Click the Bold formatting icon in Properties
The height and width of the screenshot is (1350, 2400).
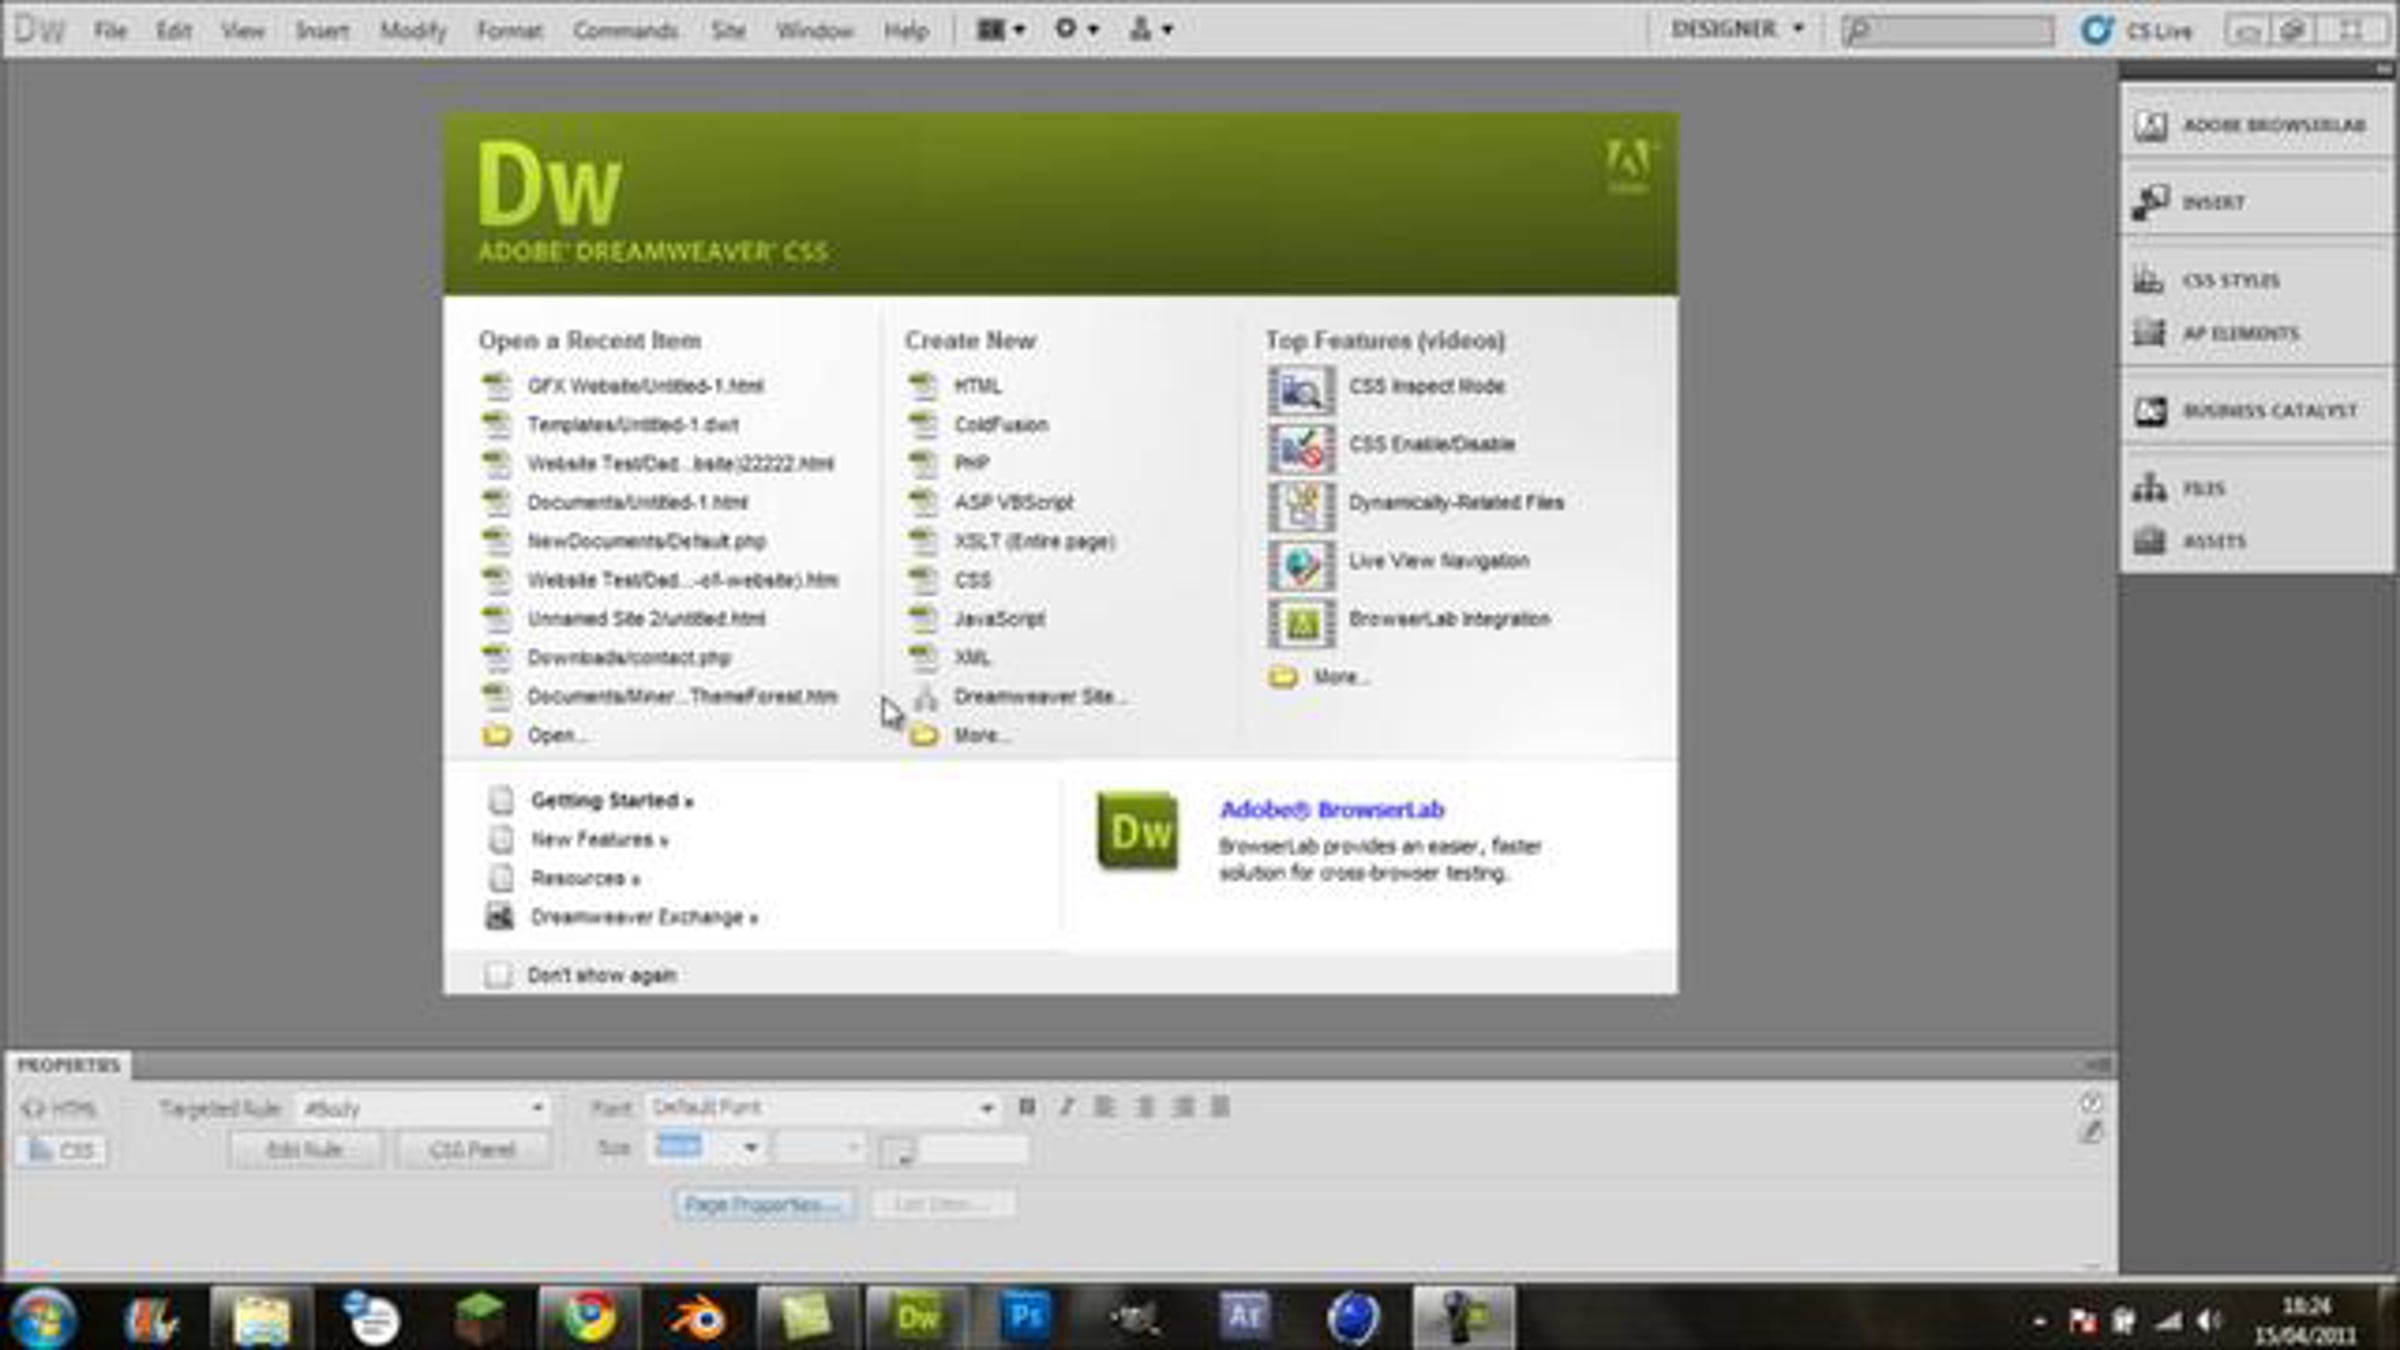(1026, 1107)
